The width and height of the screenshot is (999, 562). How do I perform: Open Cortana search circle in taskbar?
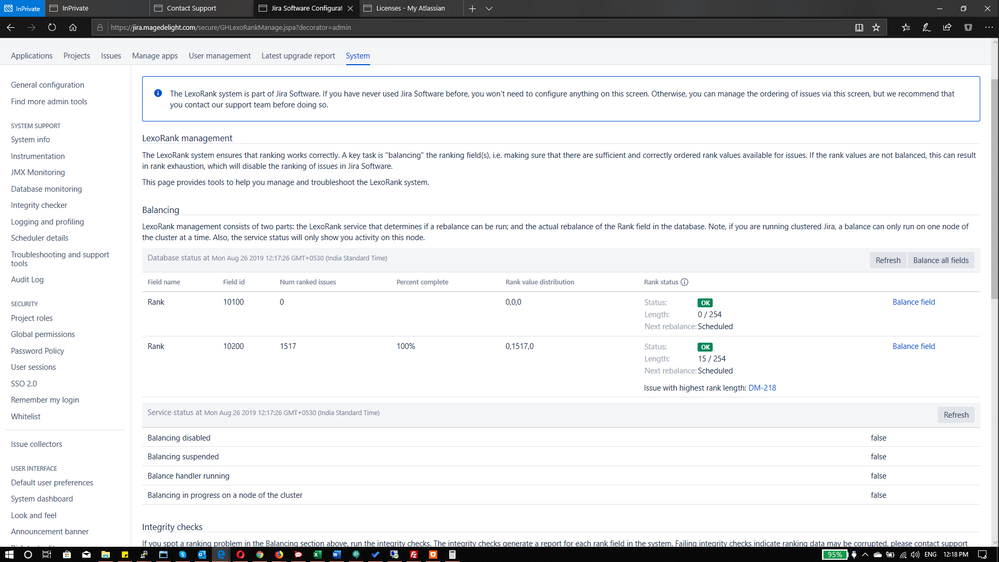point(27,554)
